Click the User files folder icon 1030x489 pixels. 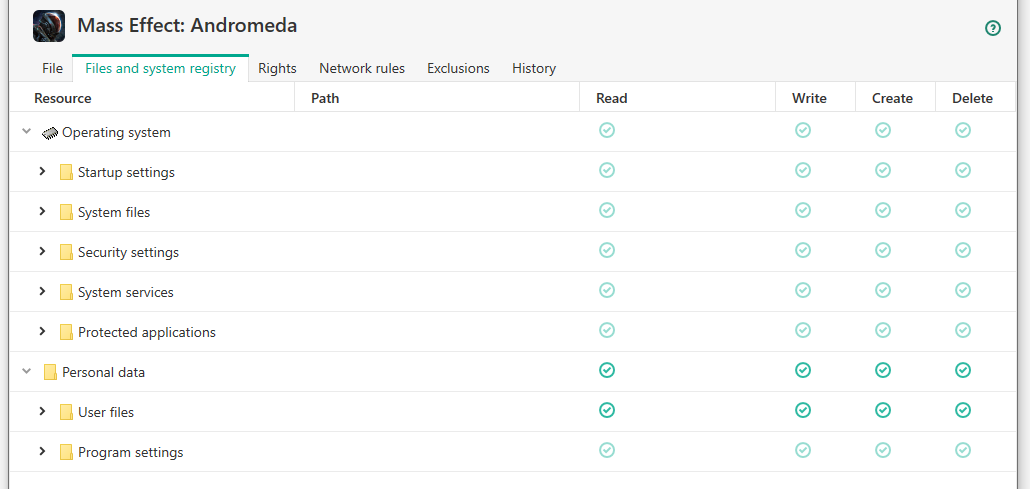point(66,412)
